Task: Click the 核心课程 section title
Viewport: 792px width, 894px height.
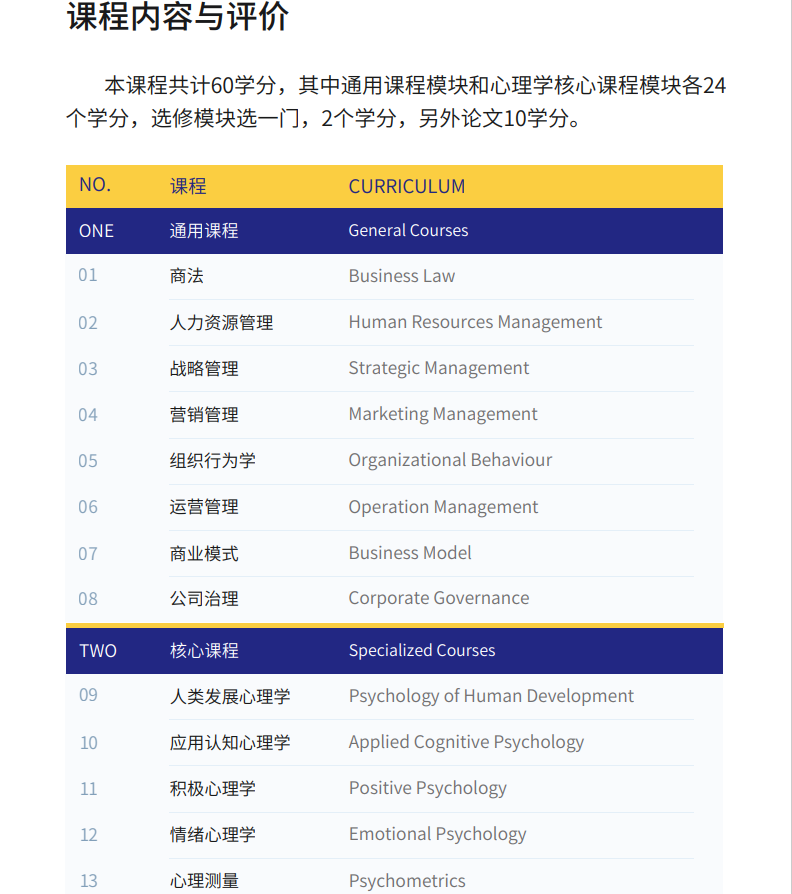Action: [x=204, y=651]
